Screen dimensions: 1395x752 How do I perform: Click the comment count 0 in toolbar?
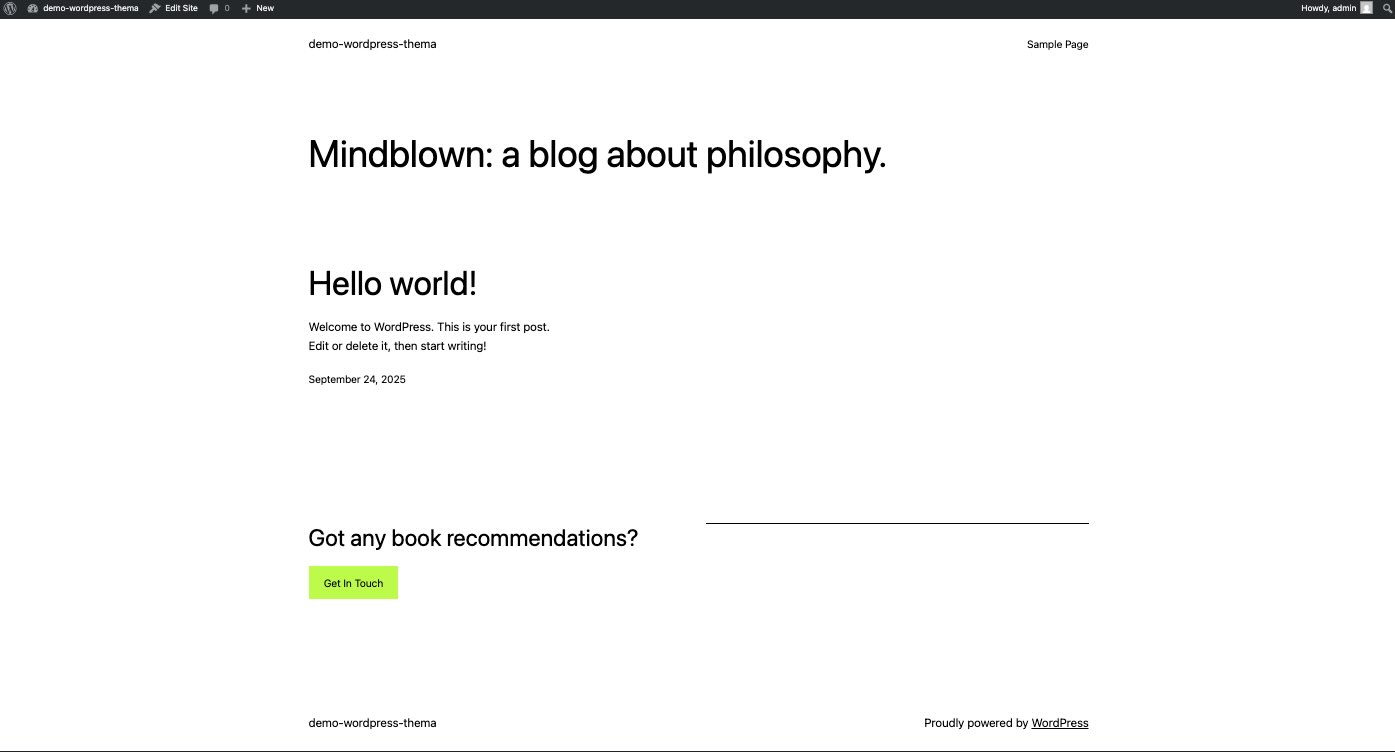(226, 8)
